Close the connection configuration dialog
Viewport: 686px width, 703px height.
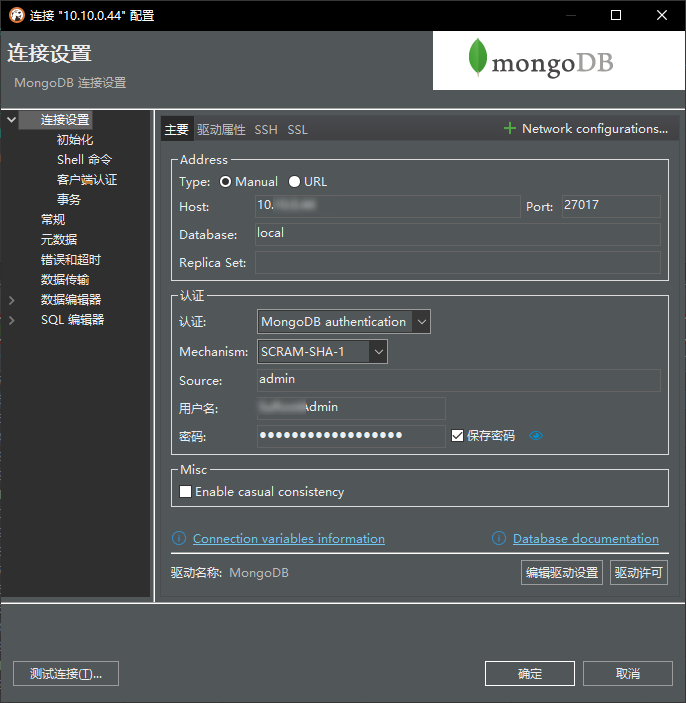pyautogui.click(x=662, y=15)
